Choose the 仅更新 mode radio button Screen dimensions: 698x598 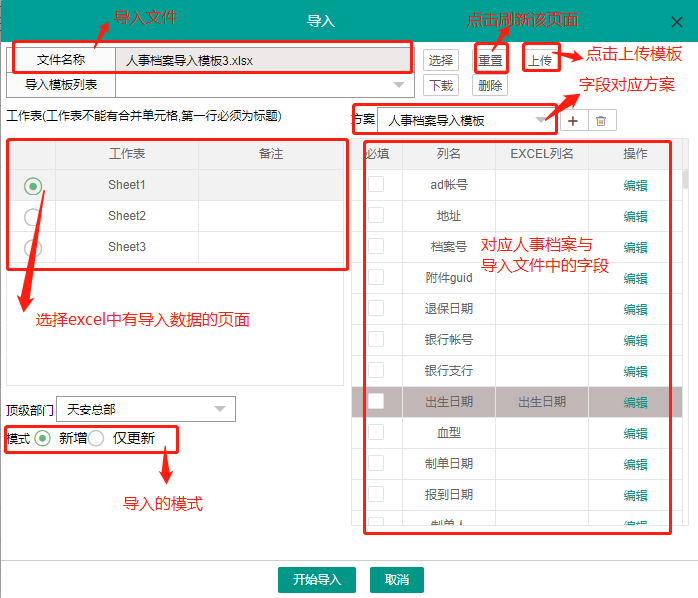click(x=96, y=438)
